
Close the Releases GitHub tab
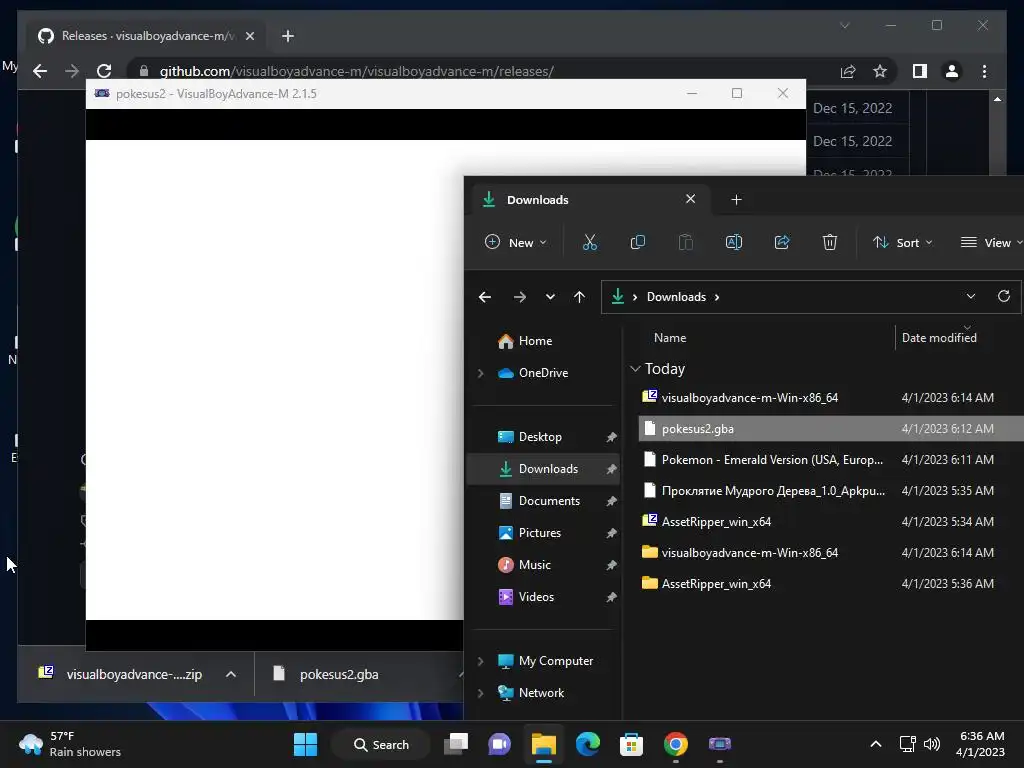point(249,36)
